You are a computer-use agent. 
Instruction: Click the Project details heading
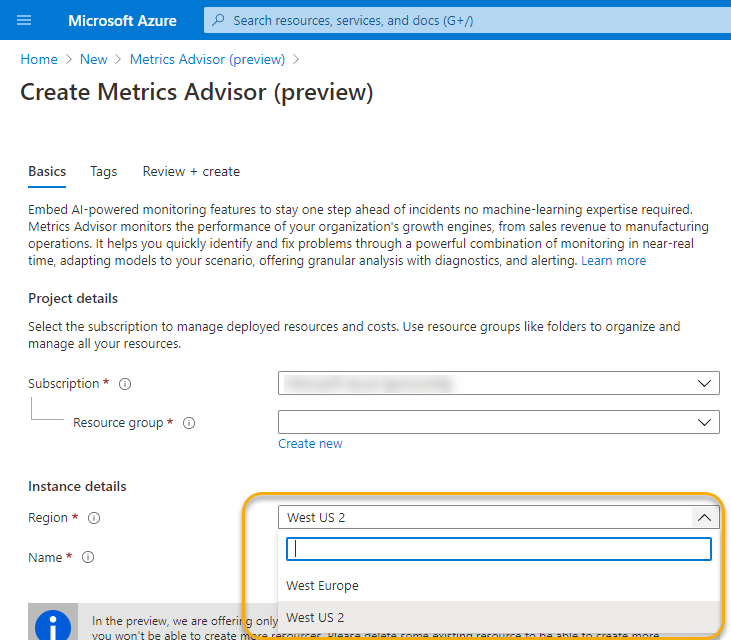click(73, 298)
